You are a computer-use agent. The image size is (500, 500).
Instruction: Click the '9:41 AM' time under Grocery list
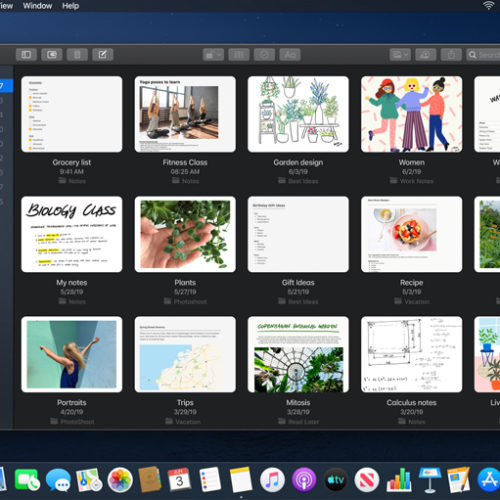click(x=72, y=172)
